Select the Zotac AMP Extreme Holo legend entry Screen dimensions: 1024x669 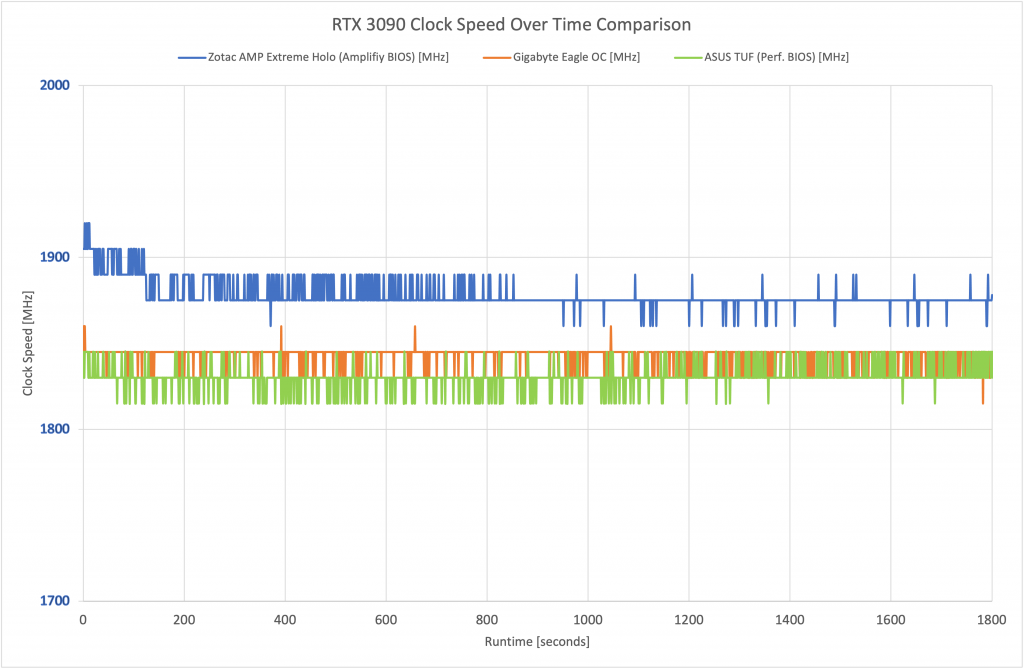[313, 57]
